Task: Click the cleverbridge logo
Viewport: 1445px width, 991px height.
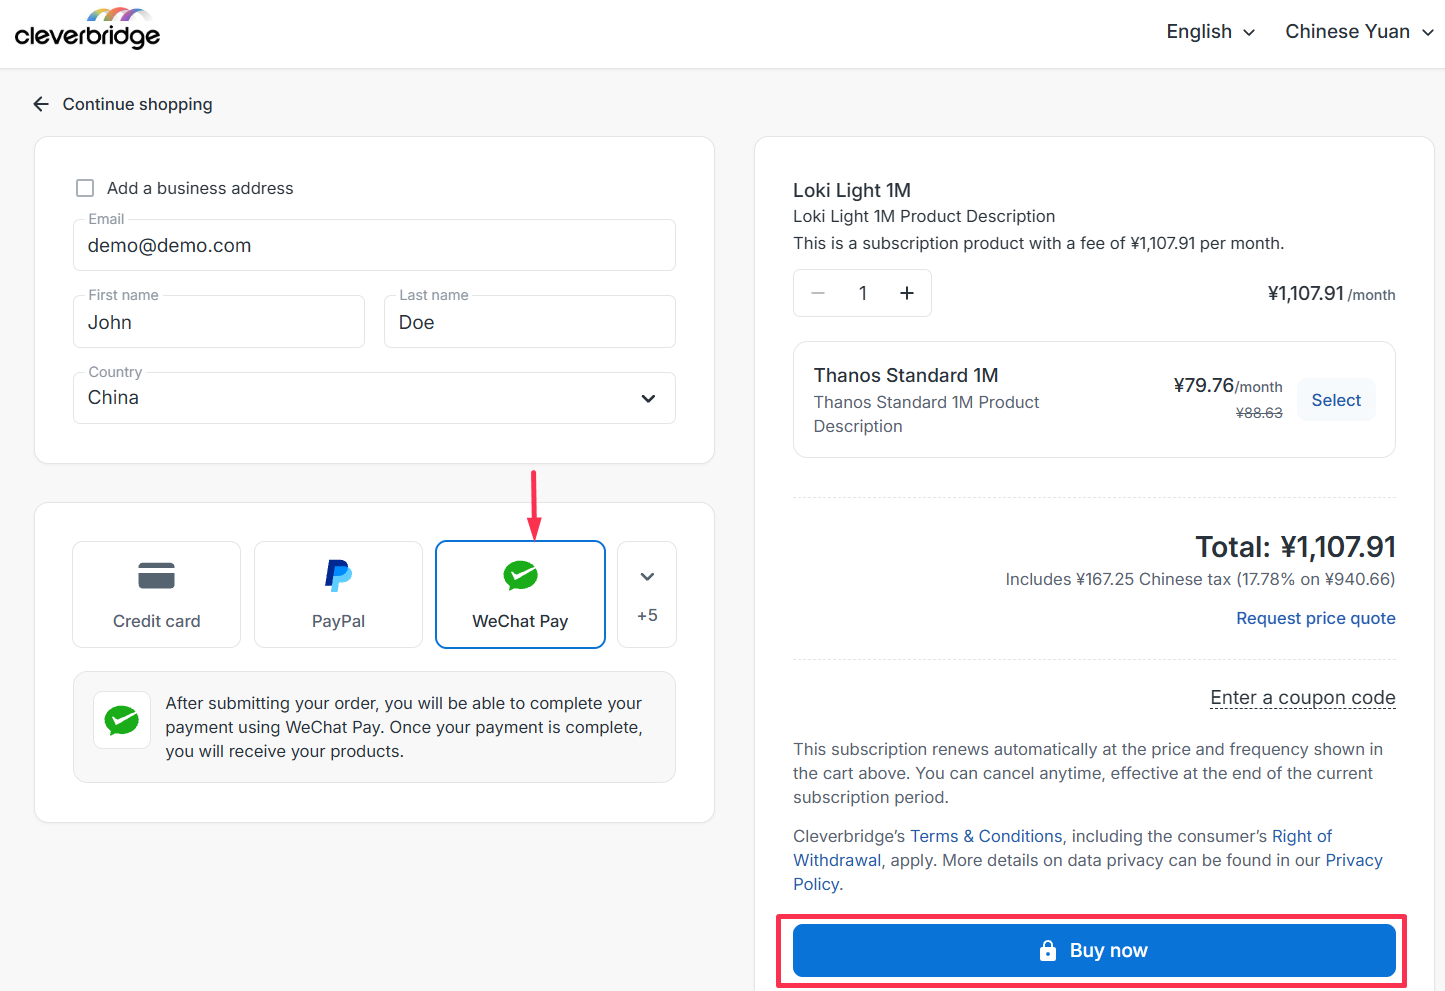Action: coord(87,29)
